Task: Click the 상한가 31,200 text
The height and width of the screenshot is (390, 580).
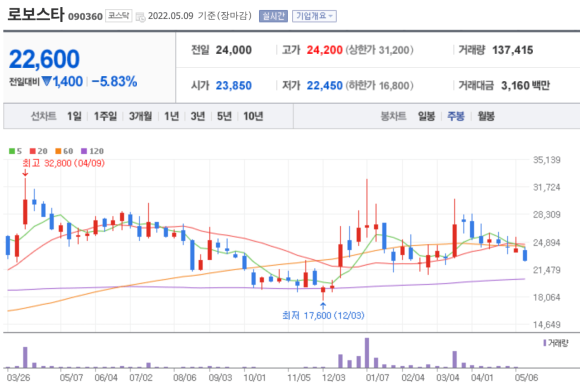Action: click(380, 50)
